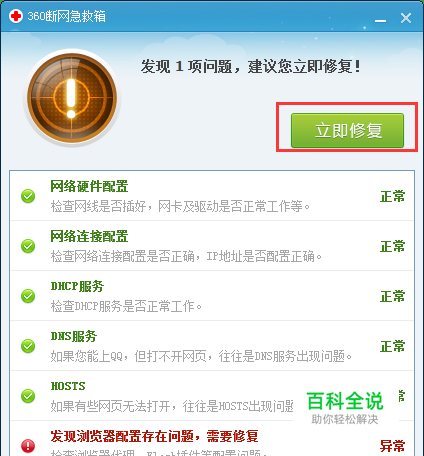Click green check icon beside DHCP服务

[28, 296]
